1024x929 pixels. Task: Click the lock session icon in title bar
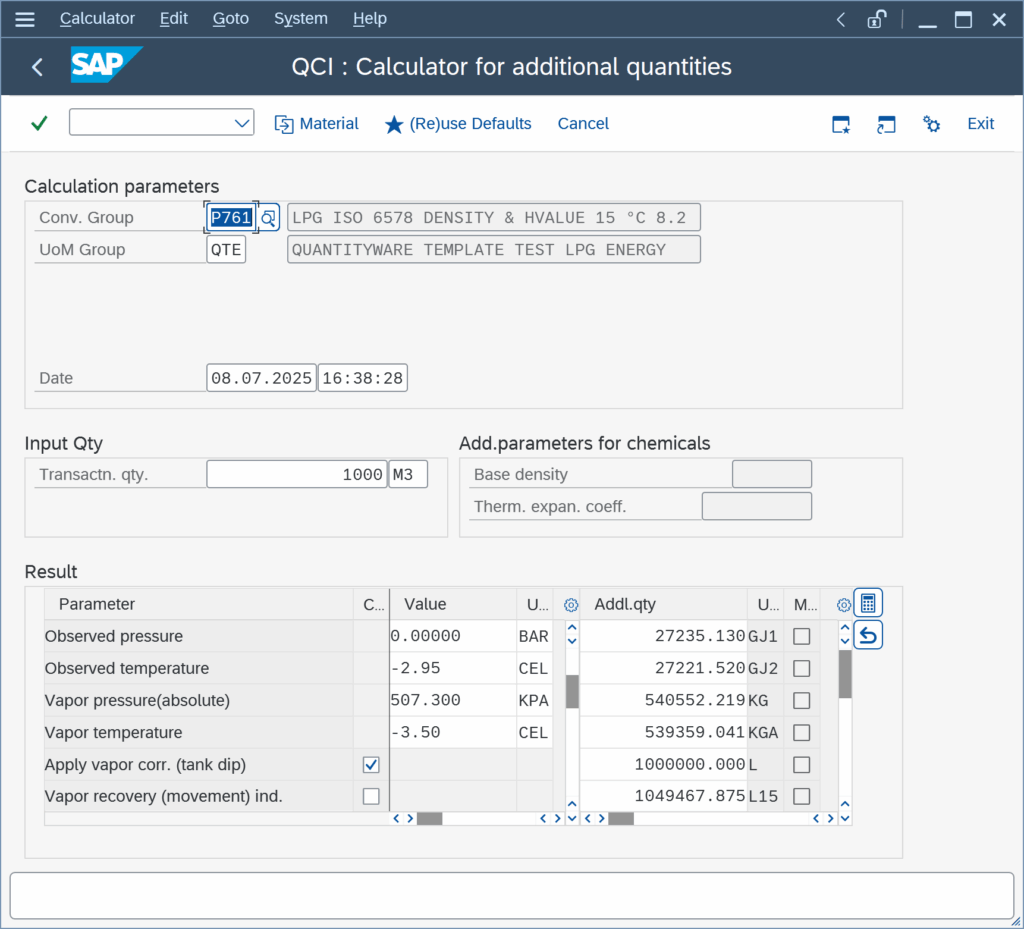(876, 19)
